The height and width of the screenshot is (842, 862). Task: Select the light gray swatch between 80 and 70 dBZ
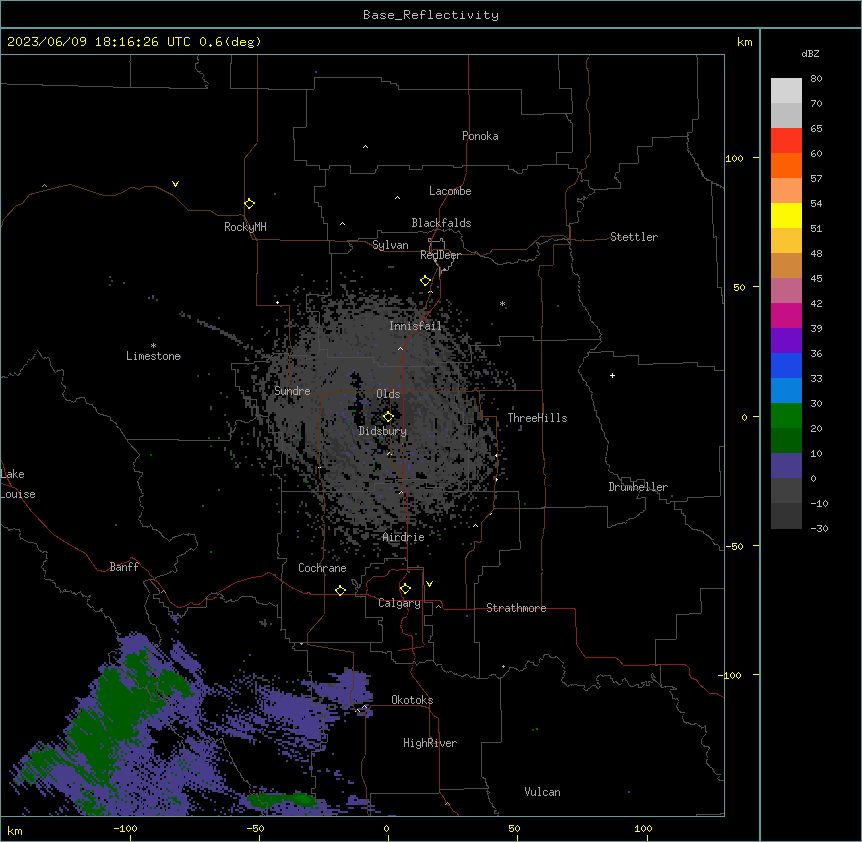[786, 91]
